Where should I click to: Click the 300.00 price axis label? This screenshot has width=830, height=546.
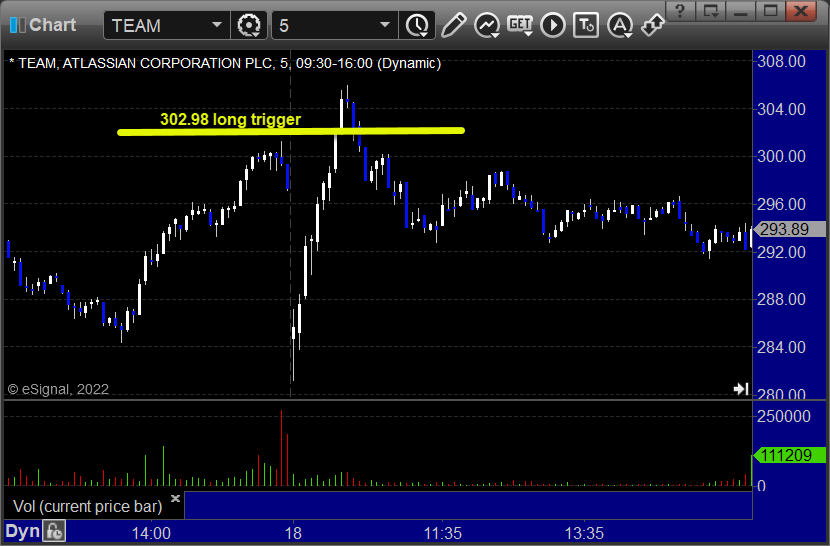click(x=782, y=157)
